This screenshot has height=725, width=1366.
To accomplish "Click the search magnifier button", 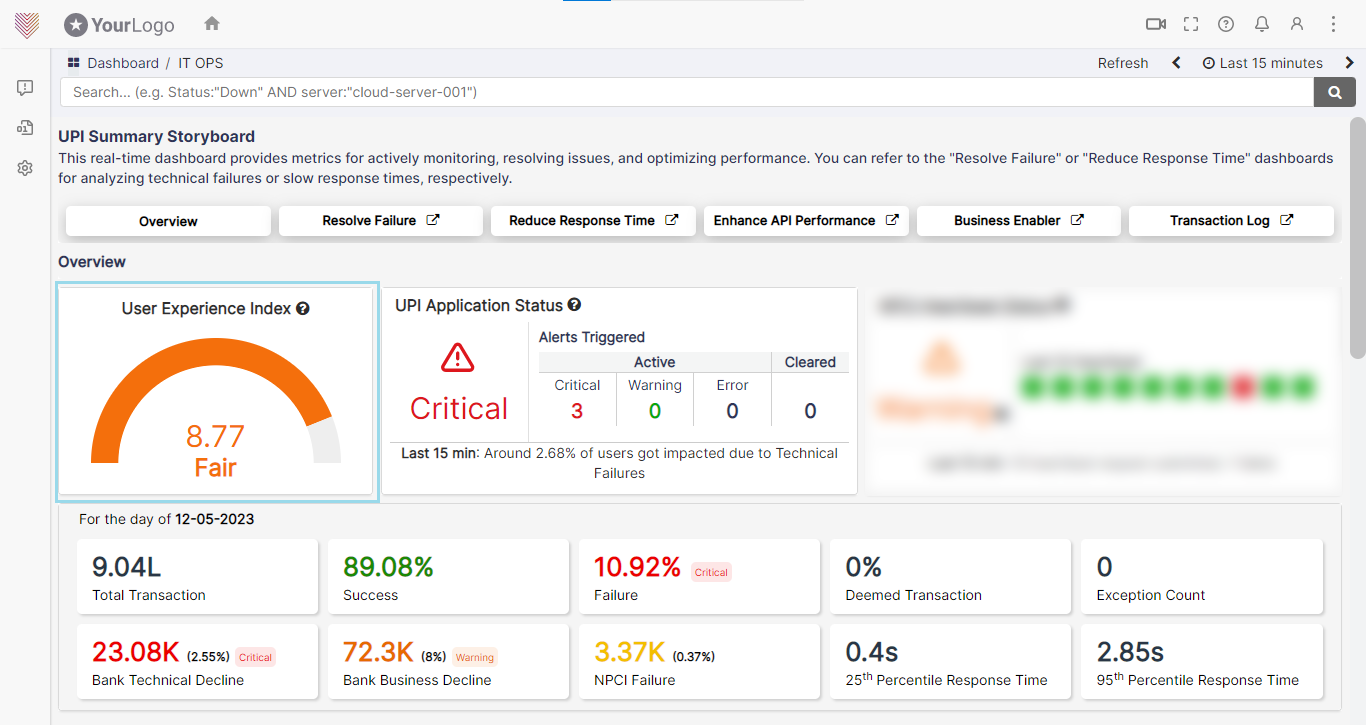I will tap(1334, 92).
